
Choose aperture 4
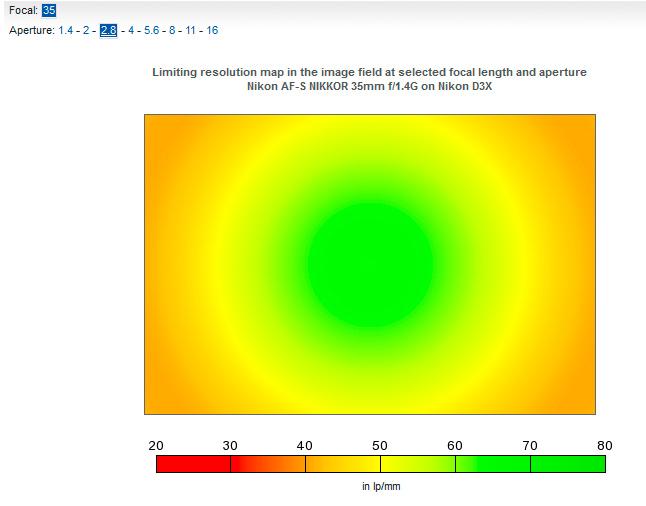click(131, 30)
